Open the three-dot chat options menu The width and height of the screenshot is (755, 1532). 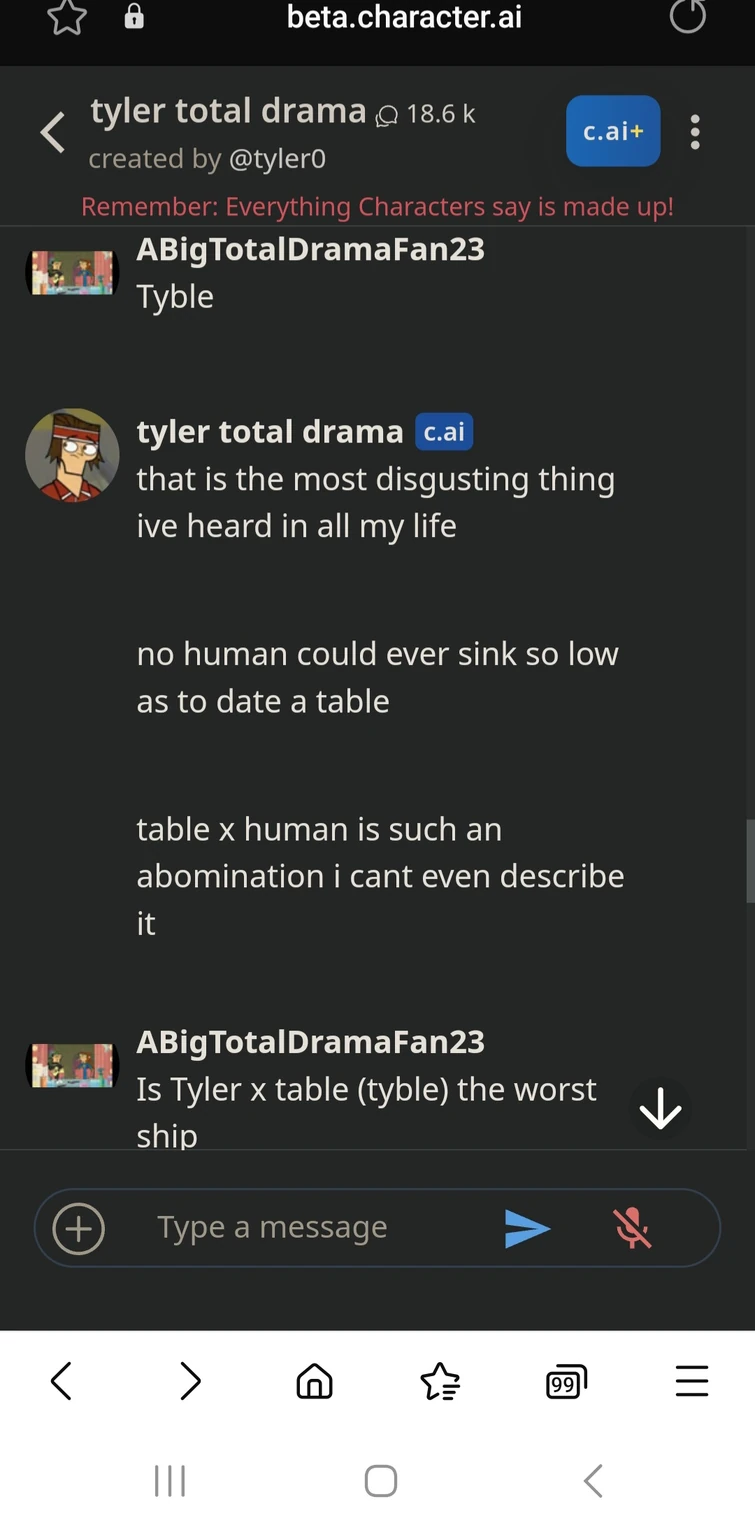coord(695,132)
